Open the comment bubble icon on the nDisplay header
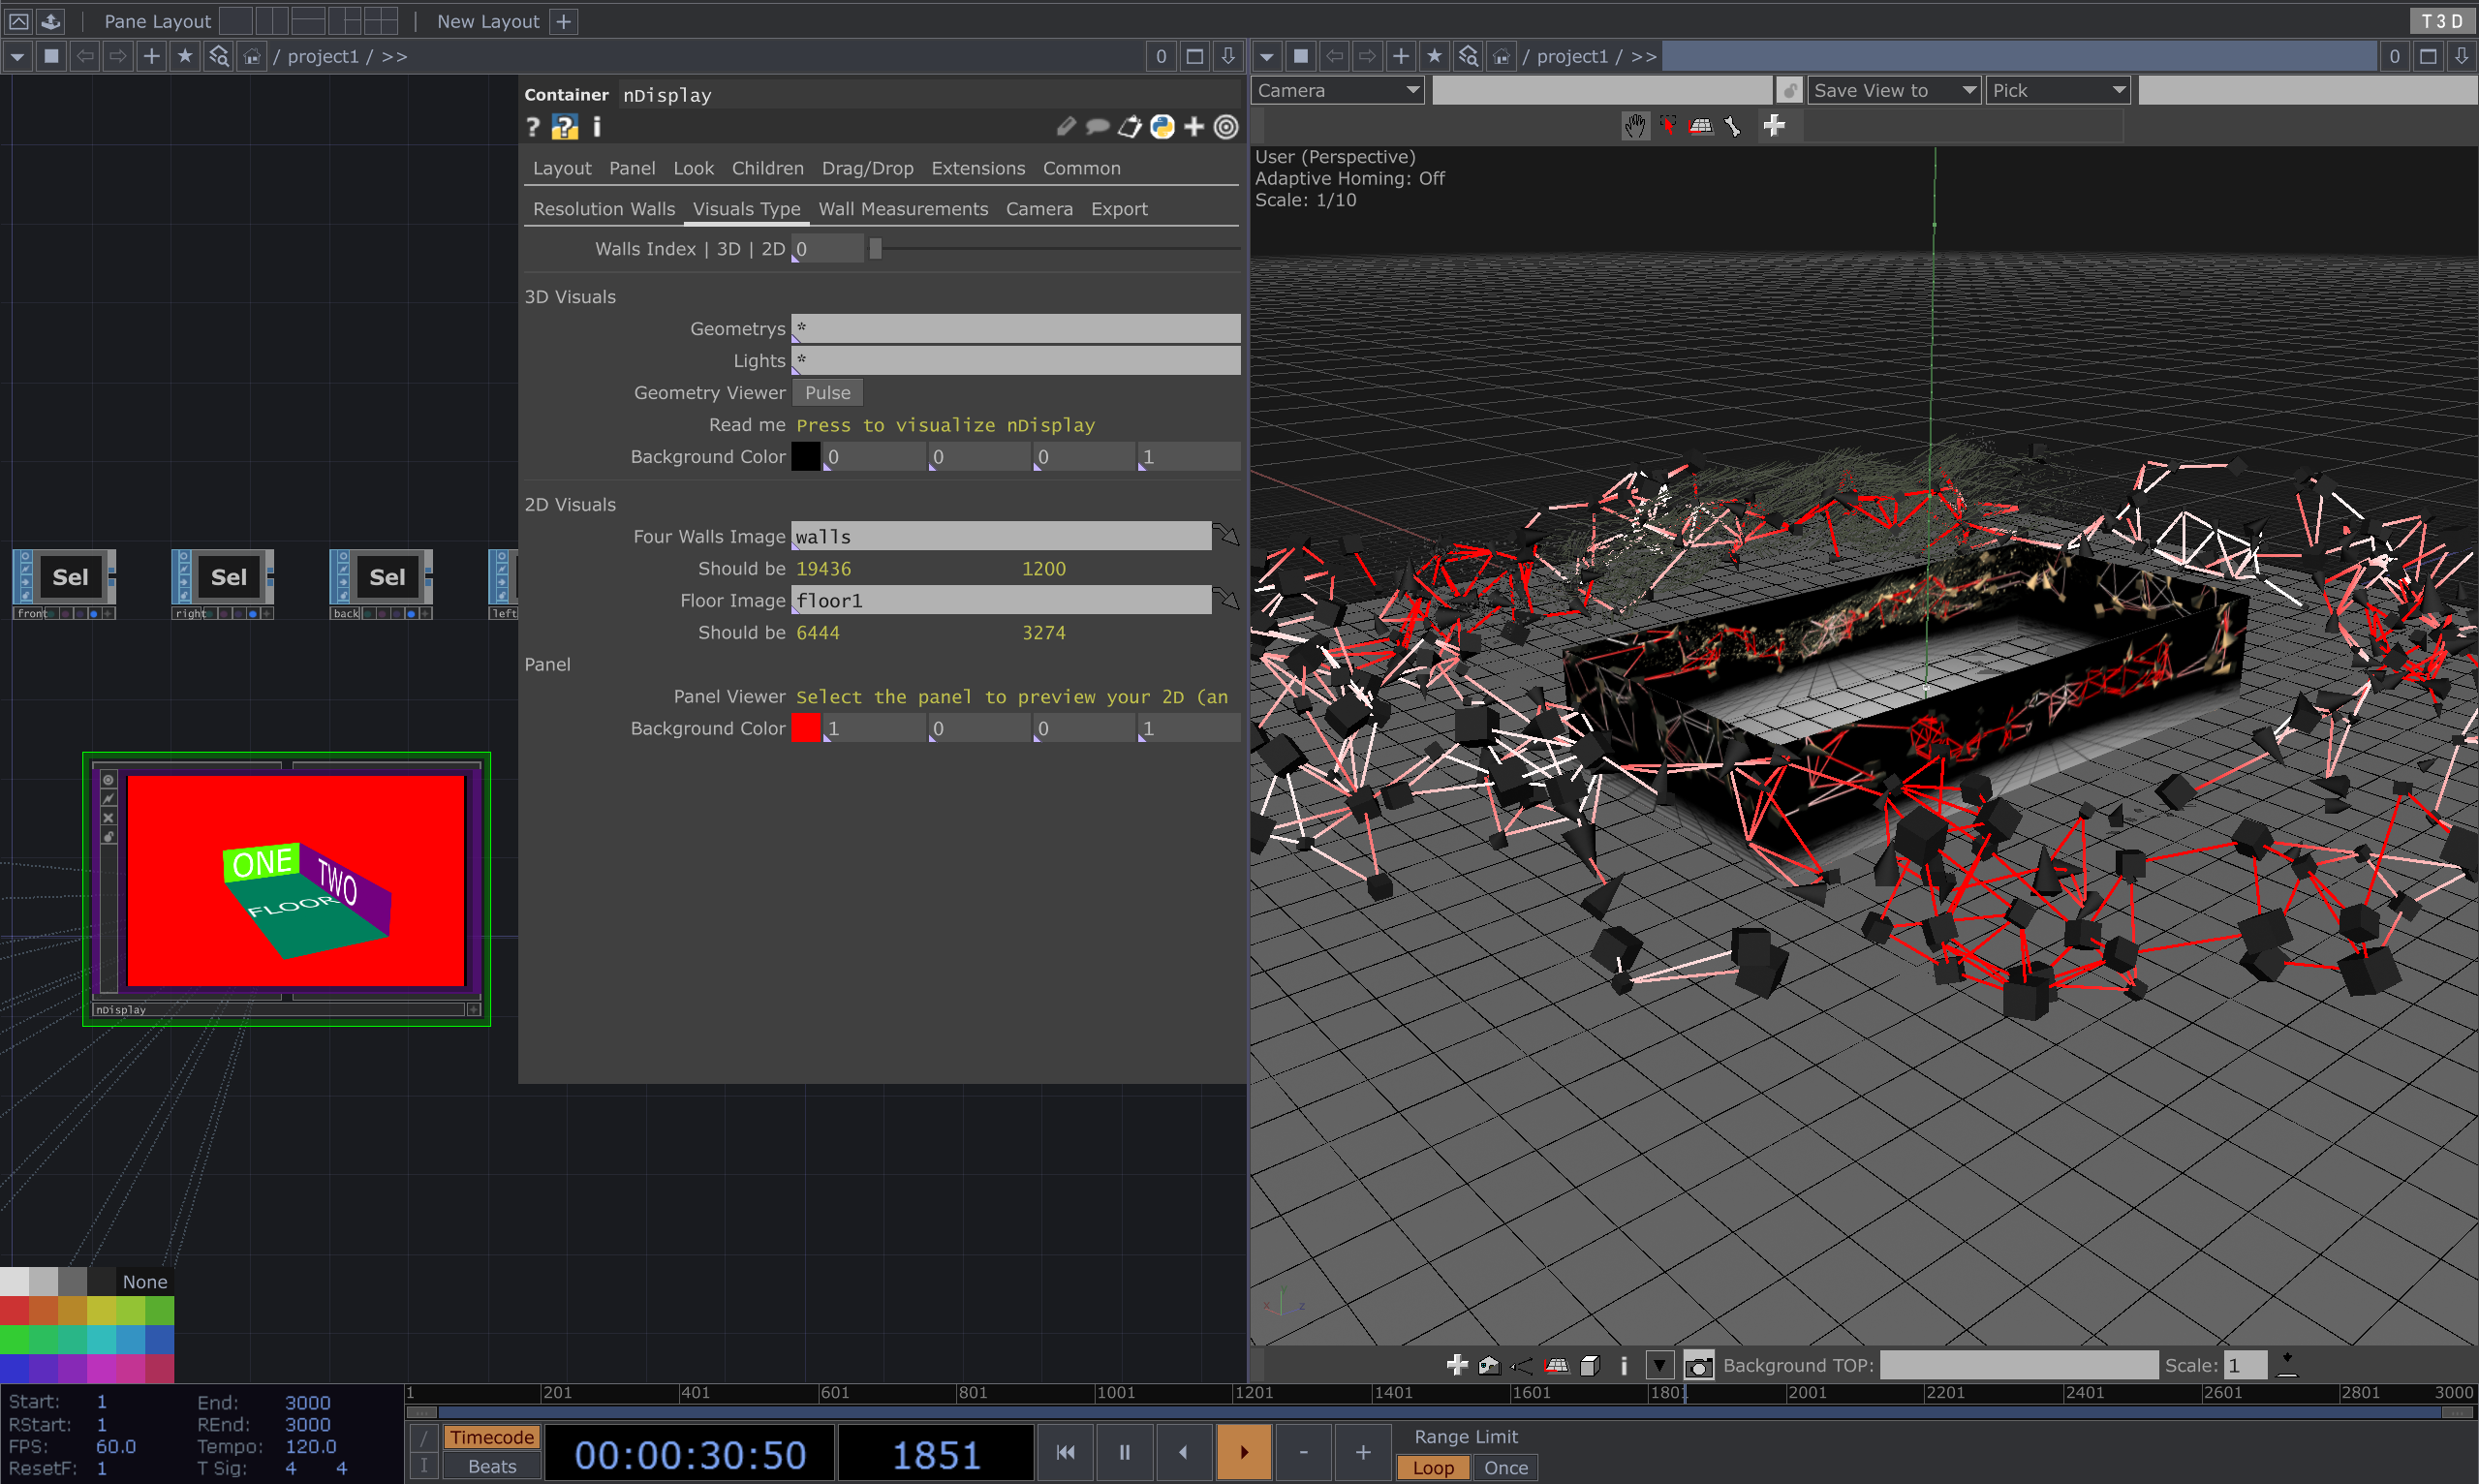This screenshot has height=1484, width=2479. pyautogui.click(x=1099, y=127)
